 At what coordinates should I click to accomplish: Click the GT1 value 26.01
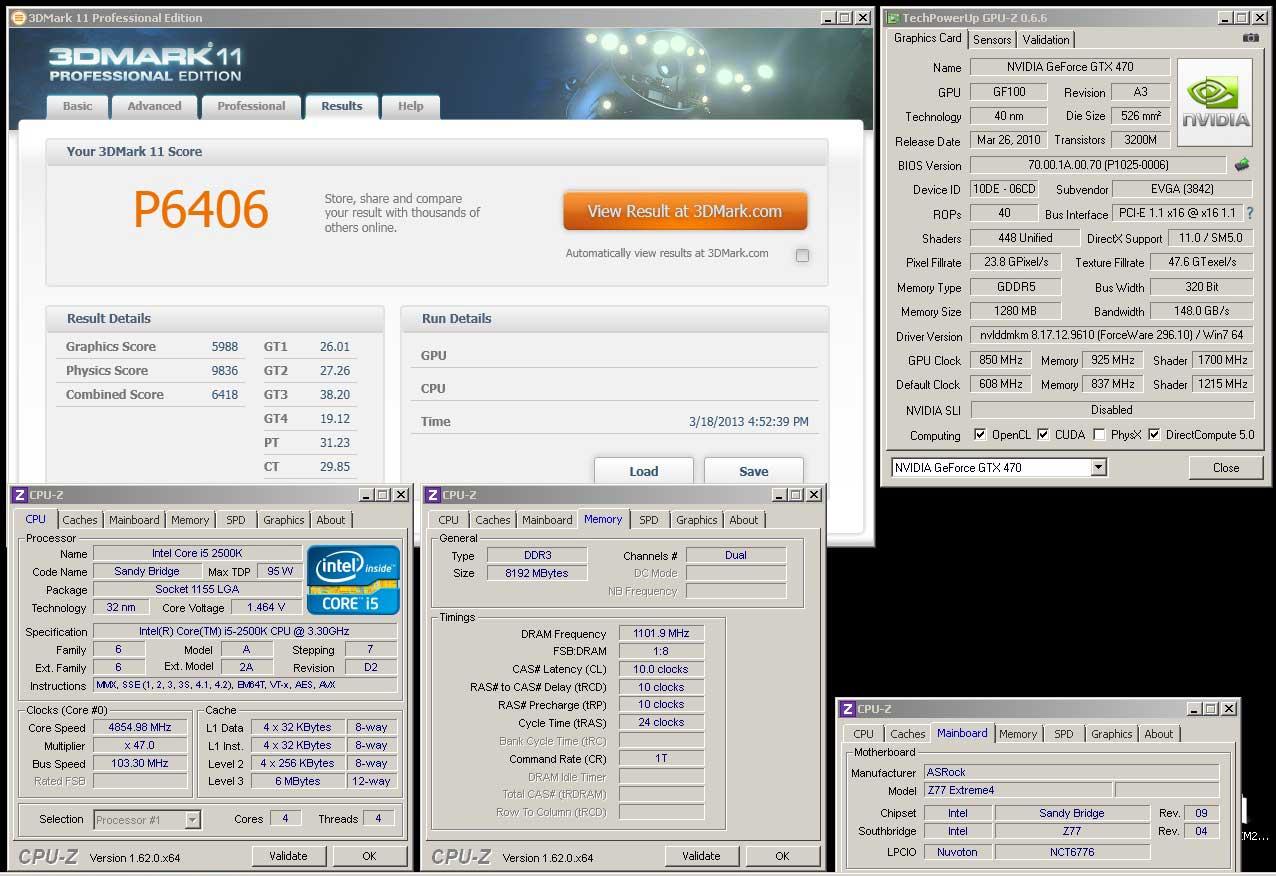coord(335,346)
